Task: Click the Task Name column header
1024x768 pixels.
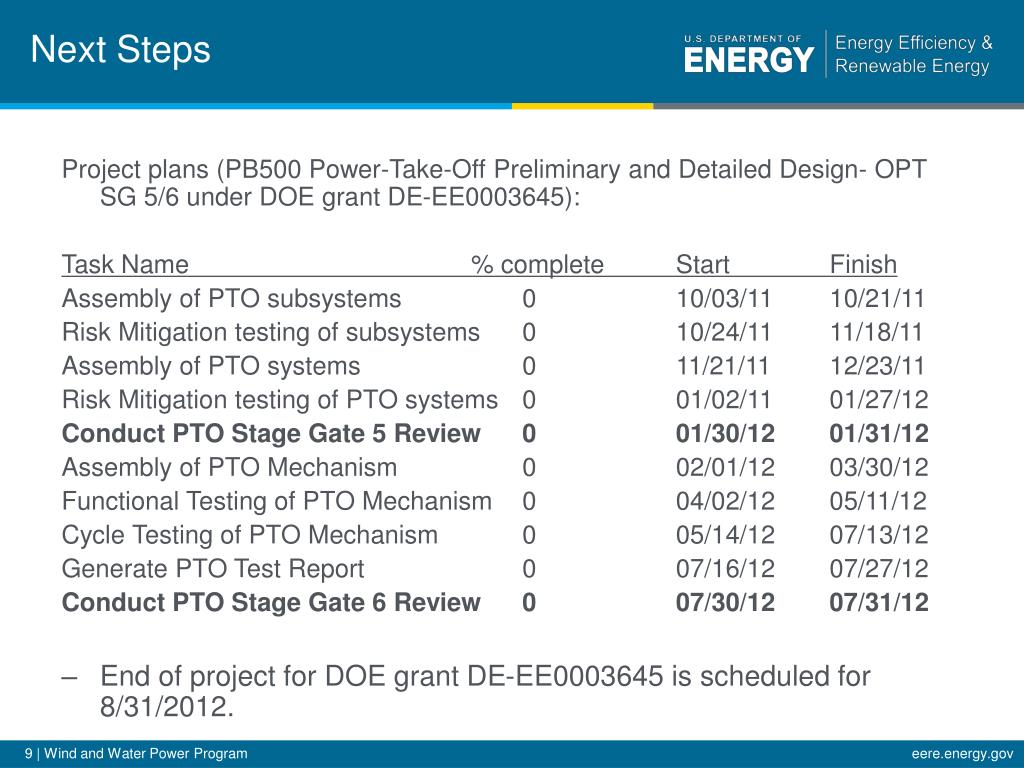Action: point(125,264)
